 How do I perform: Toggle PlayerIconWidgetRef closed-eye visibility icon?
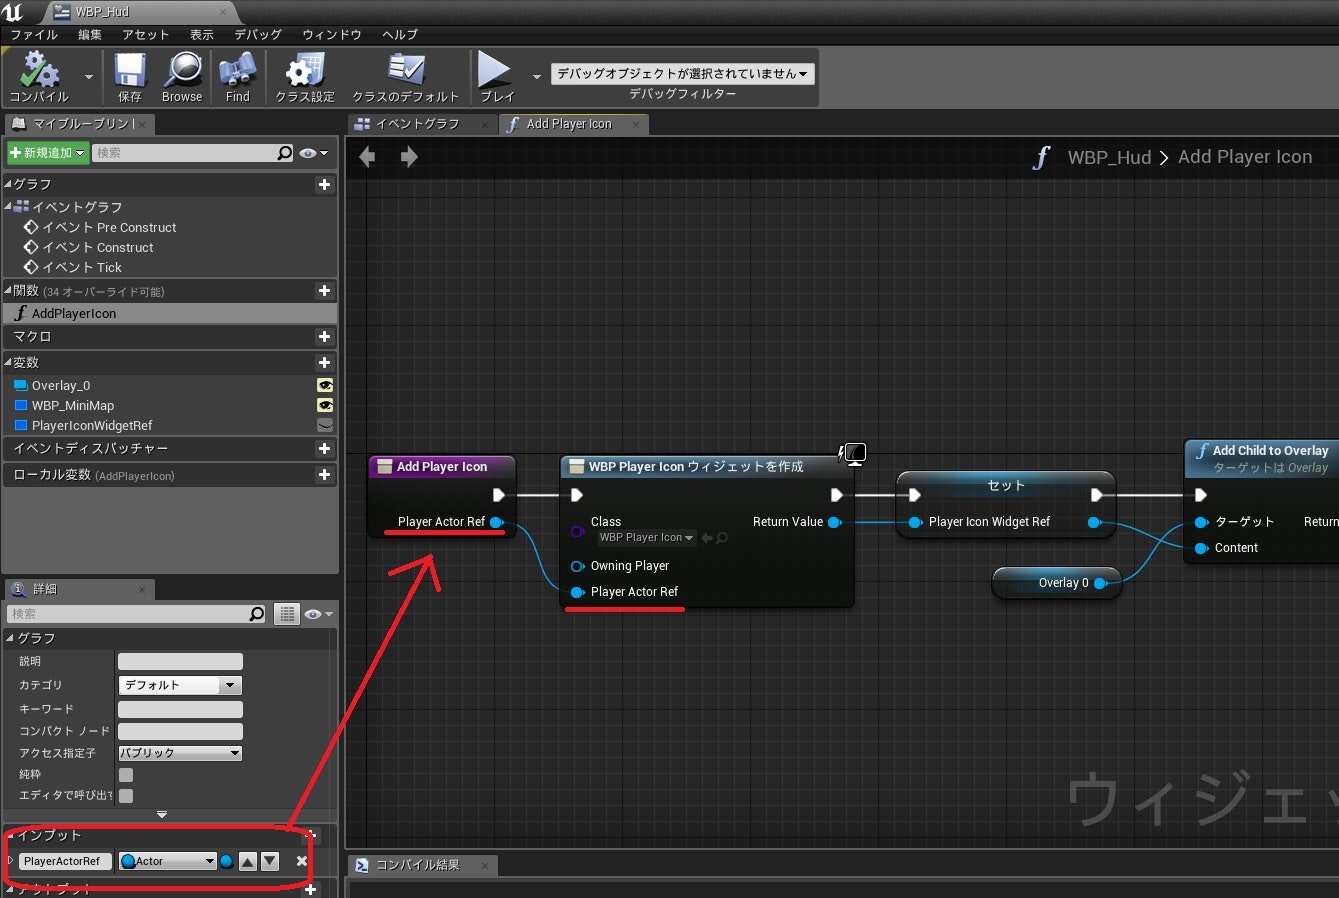(325, 426)
